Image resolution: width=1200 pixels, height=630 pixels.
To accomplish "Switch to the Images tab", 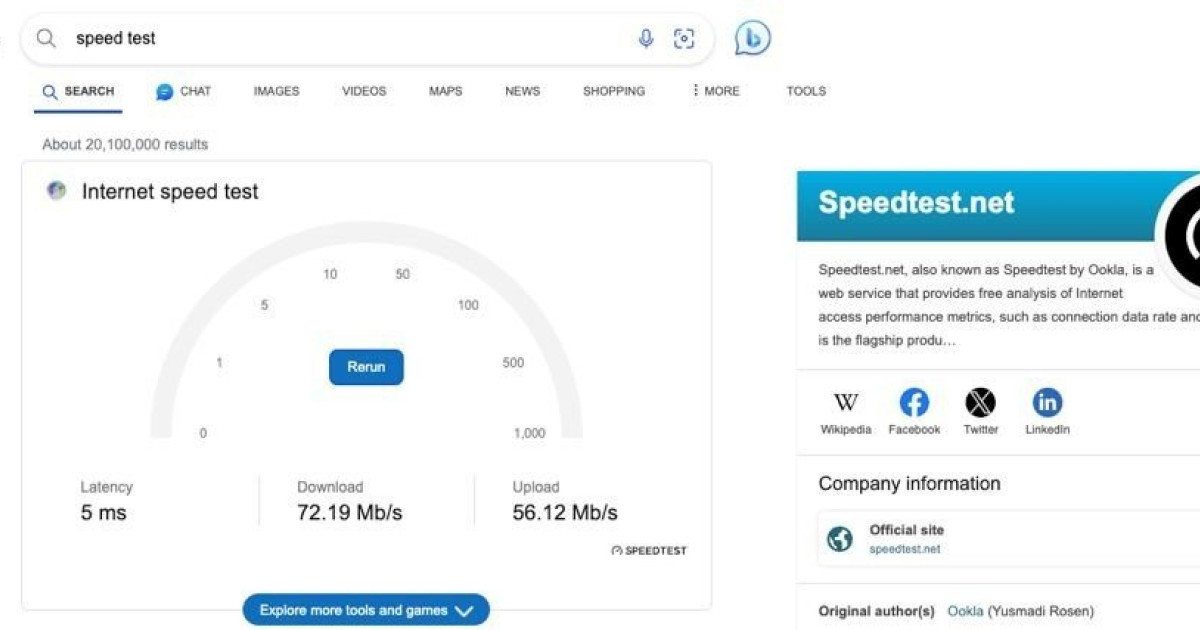I will tap(275, 91).
